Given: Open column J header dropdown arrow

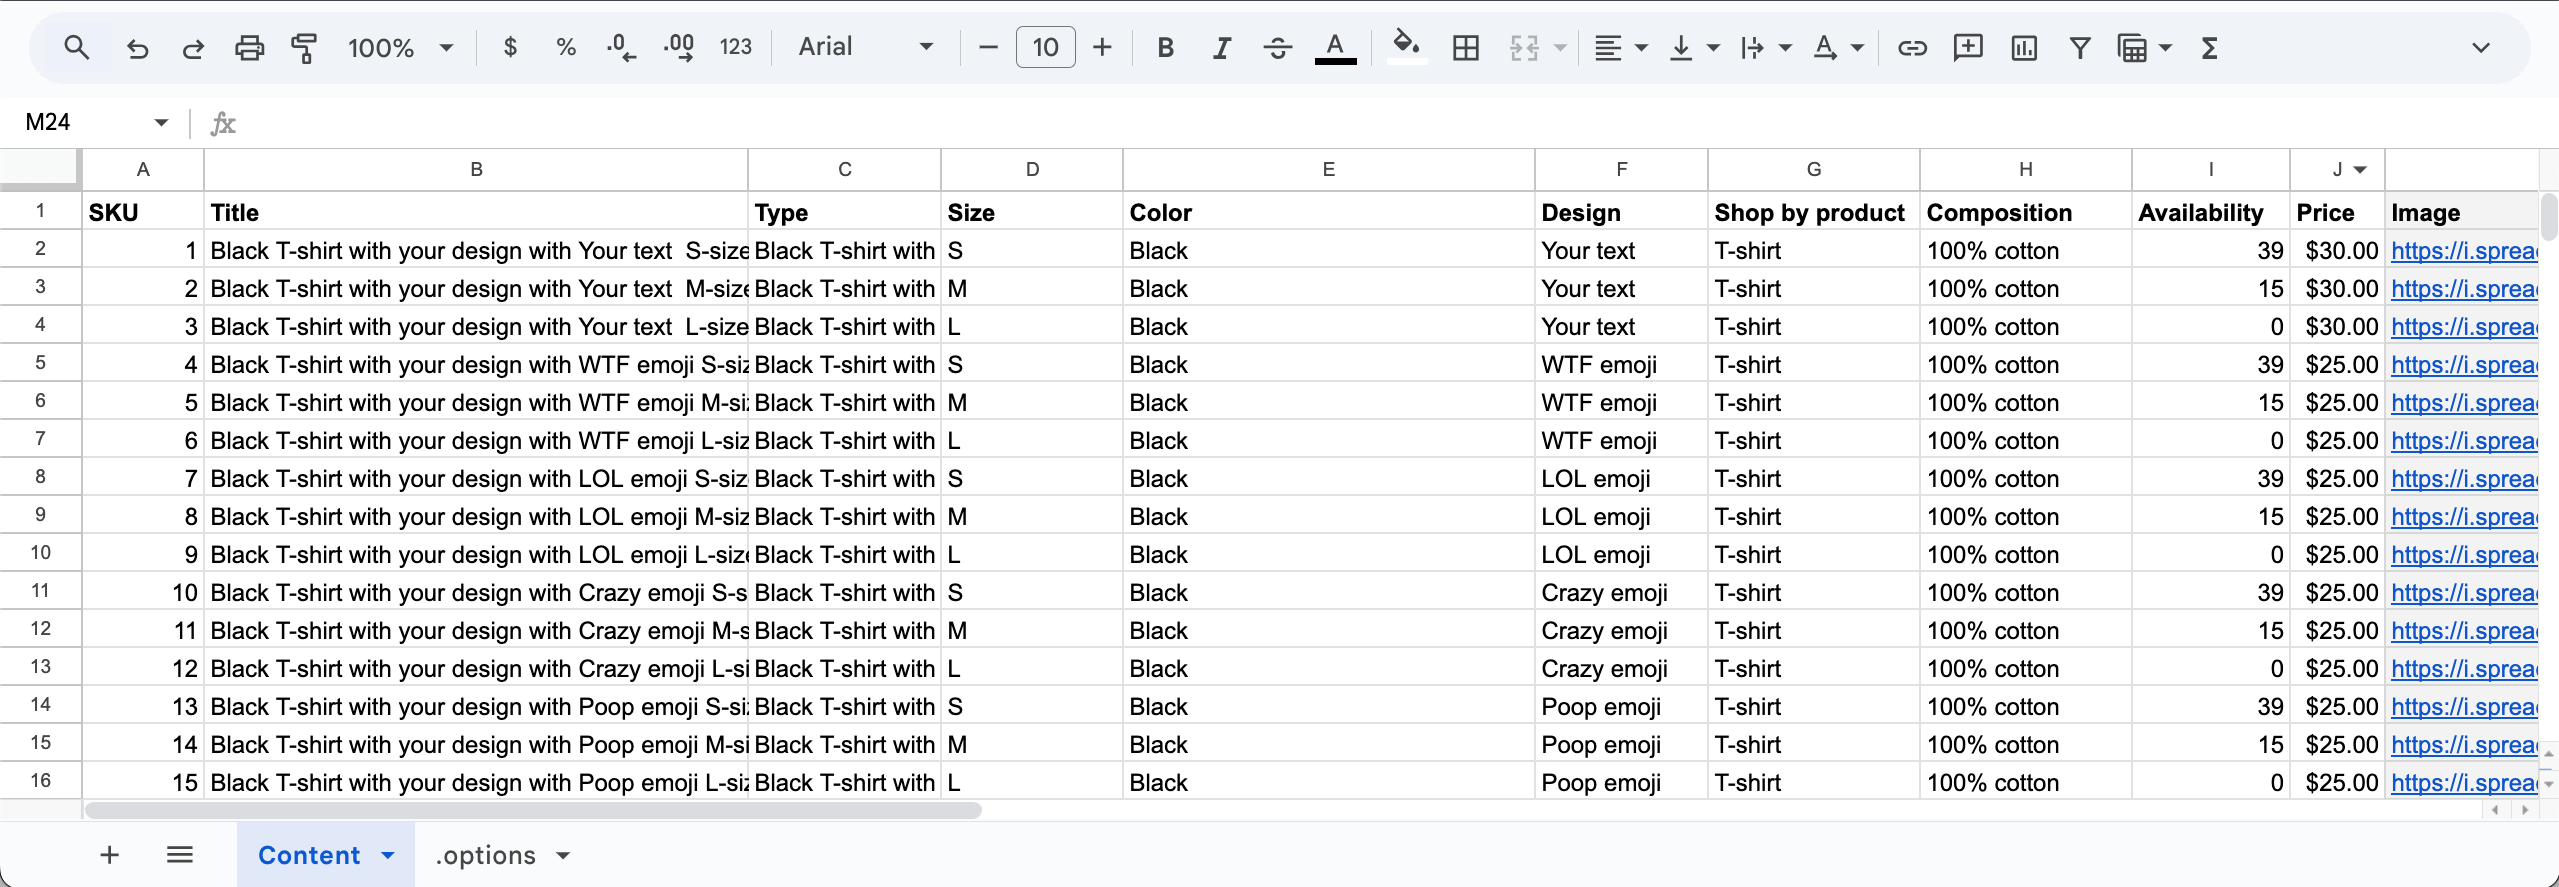Looking at the screenshot, I should (x=2360, y=169).
